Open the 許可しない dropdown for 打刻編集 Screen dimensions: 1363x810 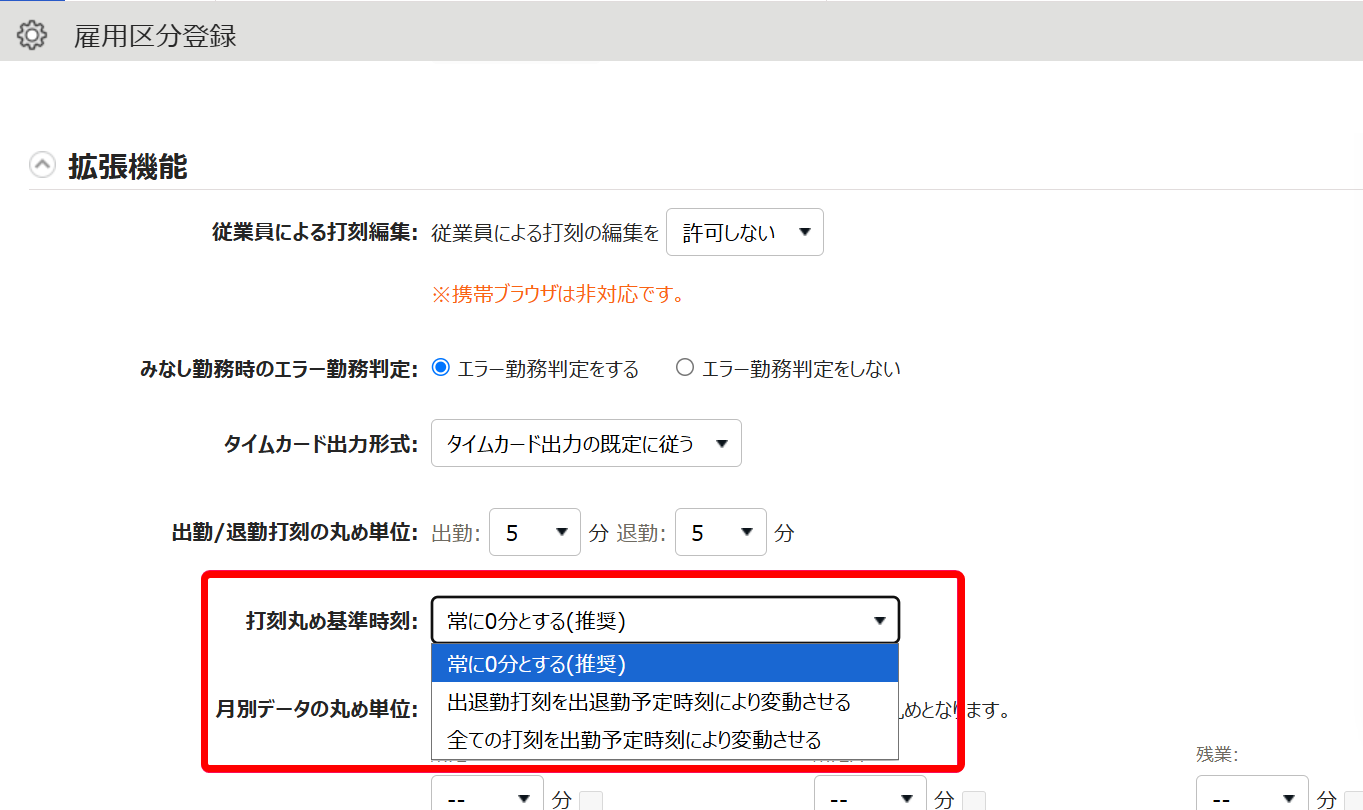[x=745, y=232]
